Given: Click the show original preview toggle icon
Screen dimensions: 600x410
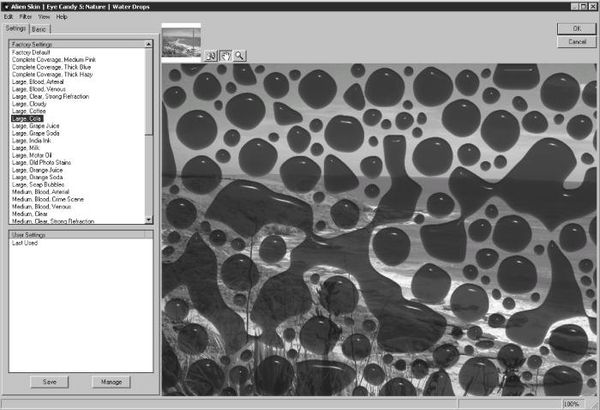Looking at the screenshot, I should pos(211,56).
